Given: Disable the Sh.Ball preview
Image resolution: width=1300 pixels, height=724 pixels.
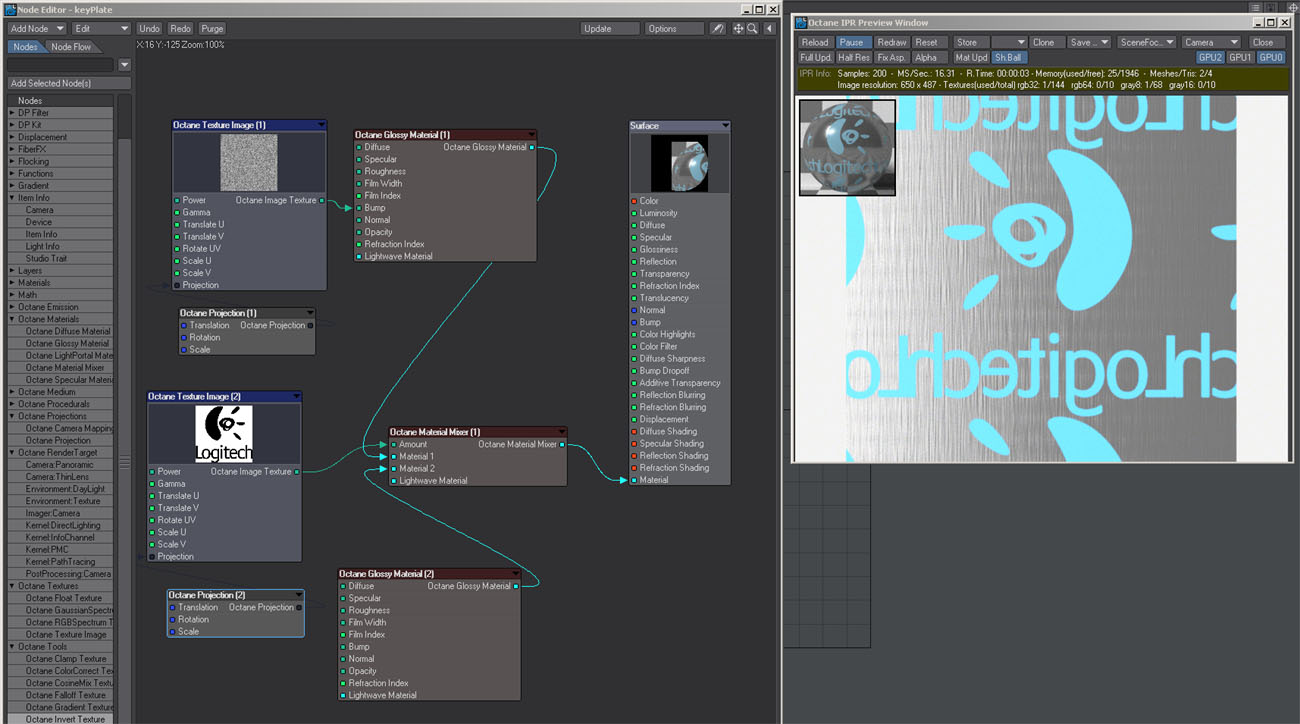Looking at the screenshot, I should pos(1008,58).
